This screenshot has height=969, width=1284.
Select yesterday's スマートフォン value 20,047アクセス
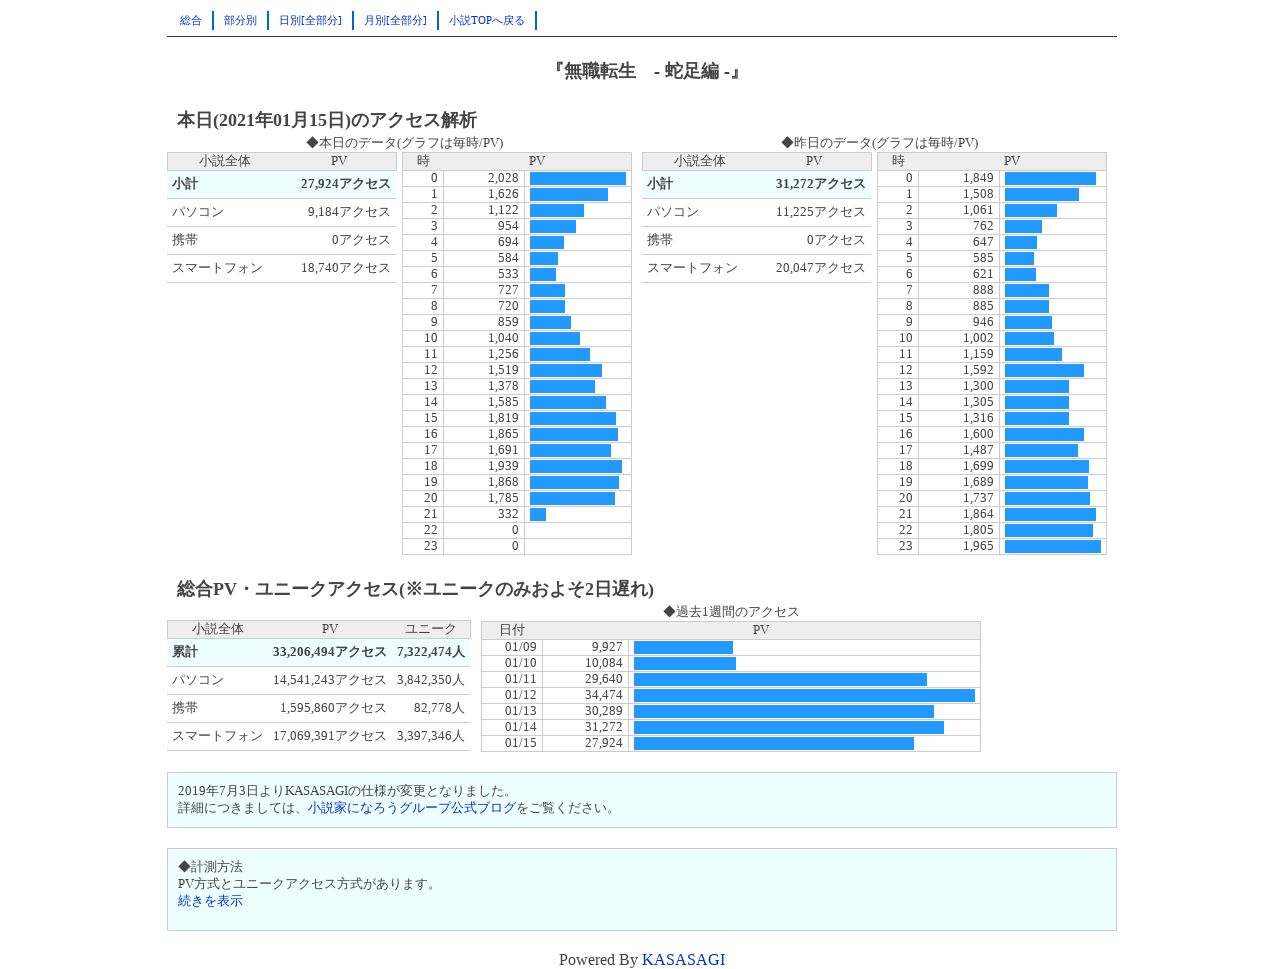point(821,268)
